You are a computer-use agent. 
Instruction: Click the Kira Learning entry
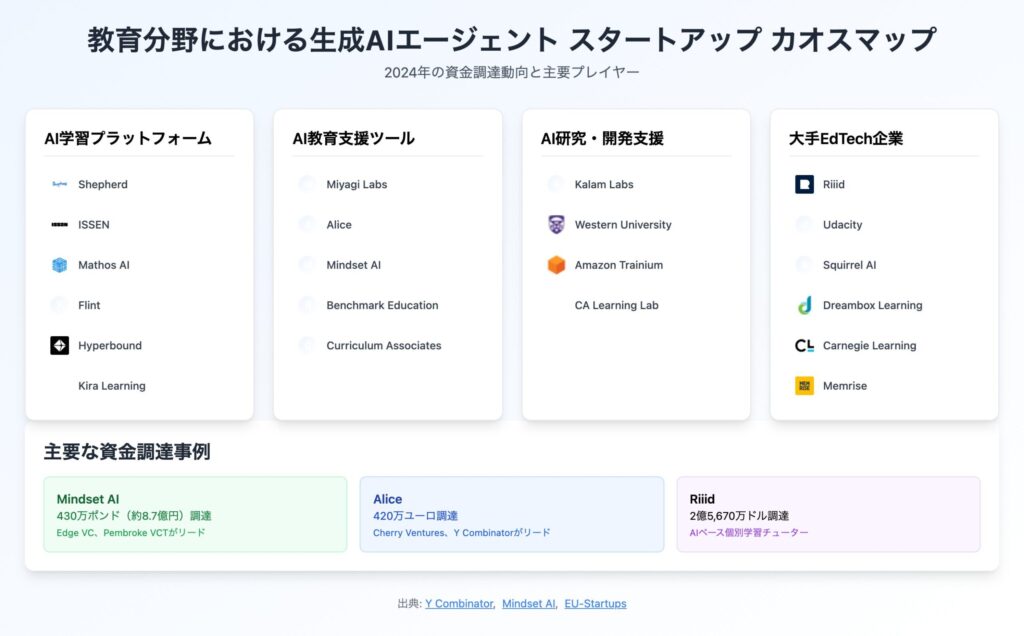[x=112, y=386]
